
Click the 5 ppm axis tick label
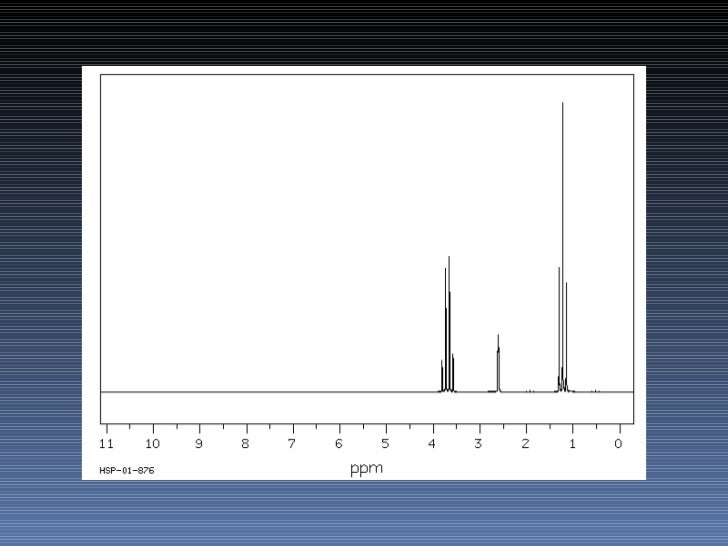[385, 444]
